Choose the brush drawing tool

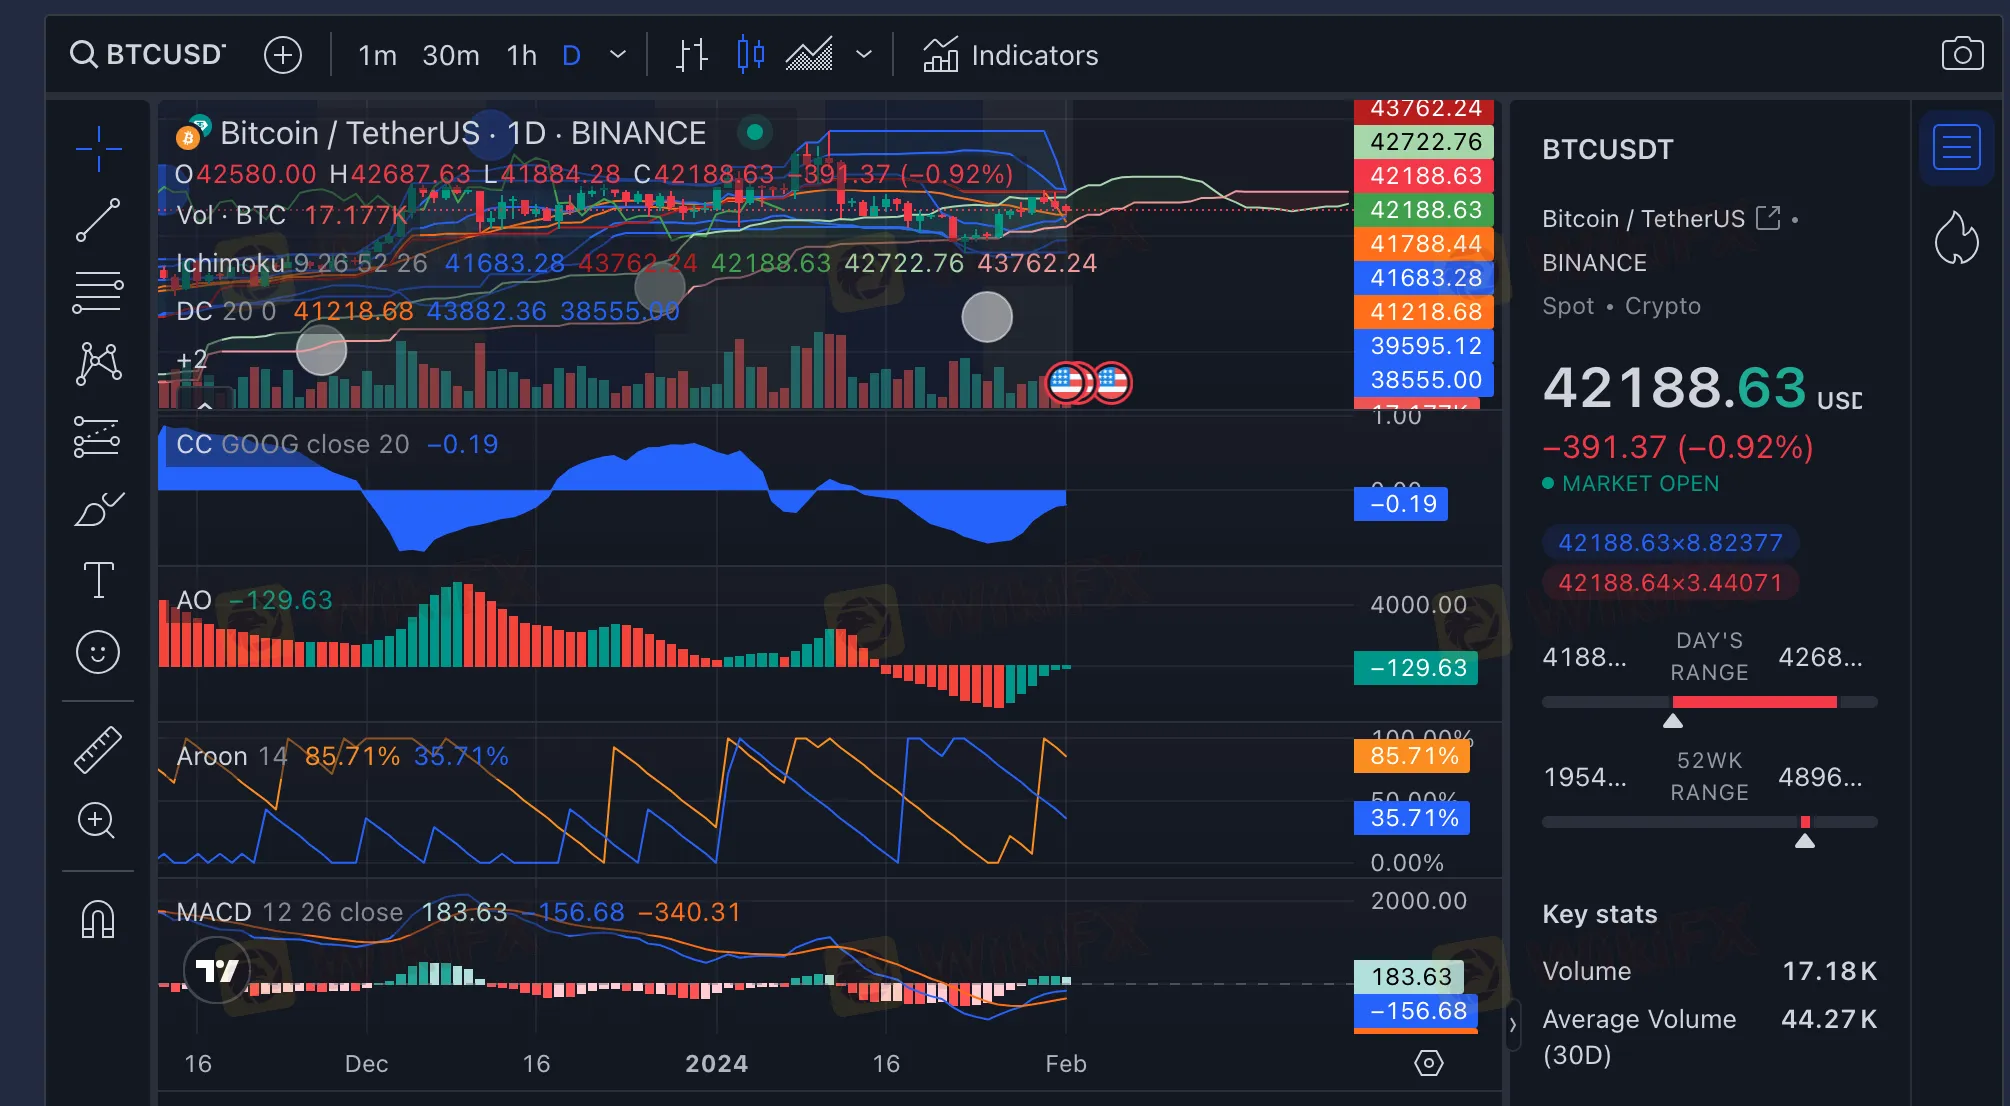tap(98, 508)
